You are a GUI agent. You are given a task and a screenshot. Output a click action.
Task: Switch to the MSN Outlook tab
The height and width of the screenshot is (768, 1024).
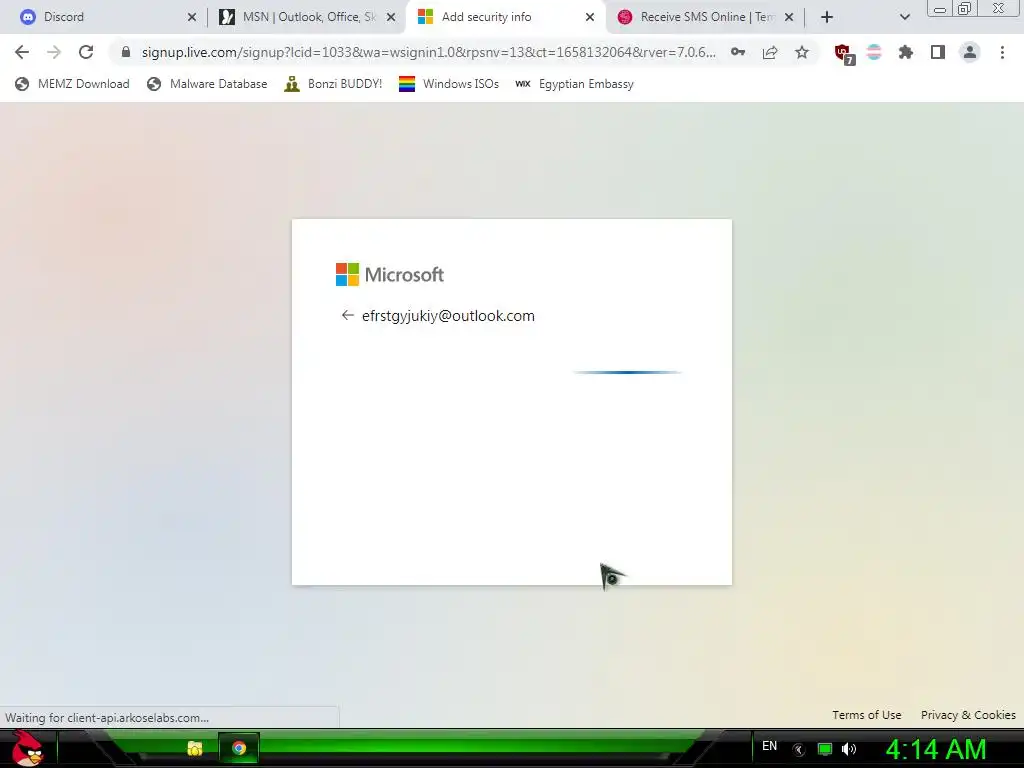(x=308, y=17)
